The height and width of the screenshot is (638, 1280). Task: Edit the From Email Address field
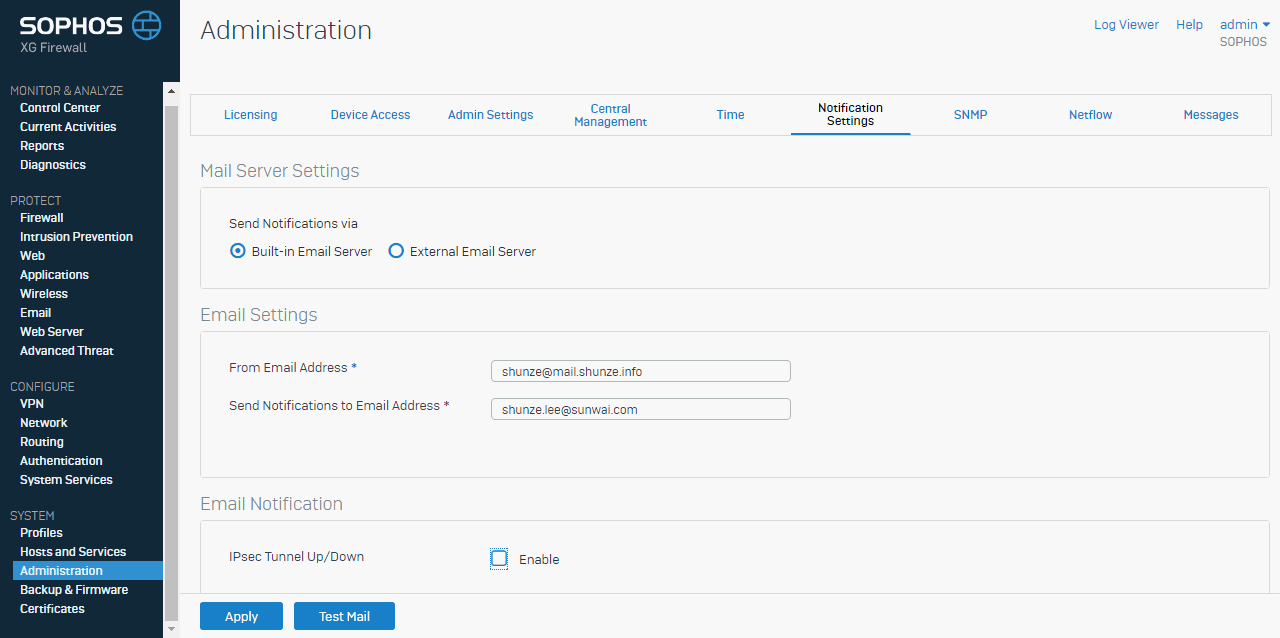point(640,372)
